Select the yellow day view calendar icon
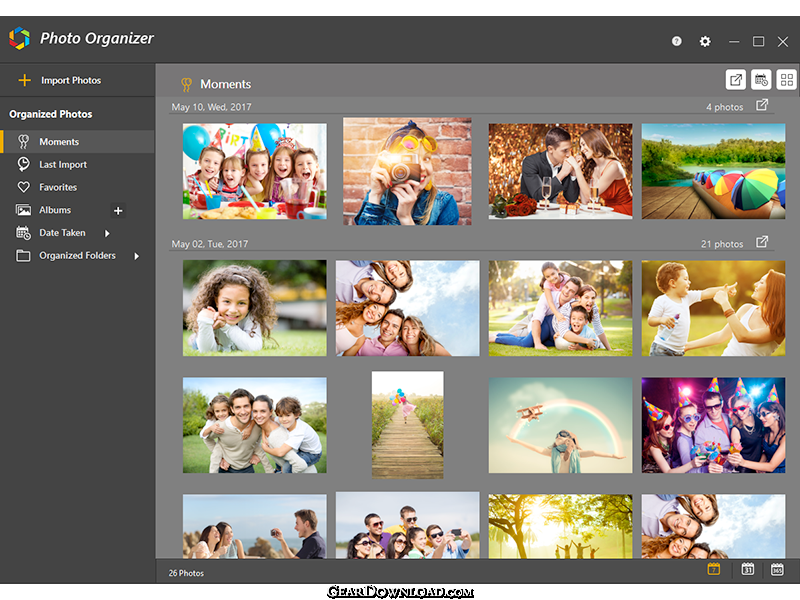 (x=714, y=569)
